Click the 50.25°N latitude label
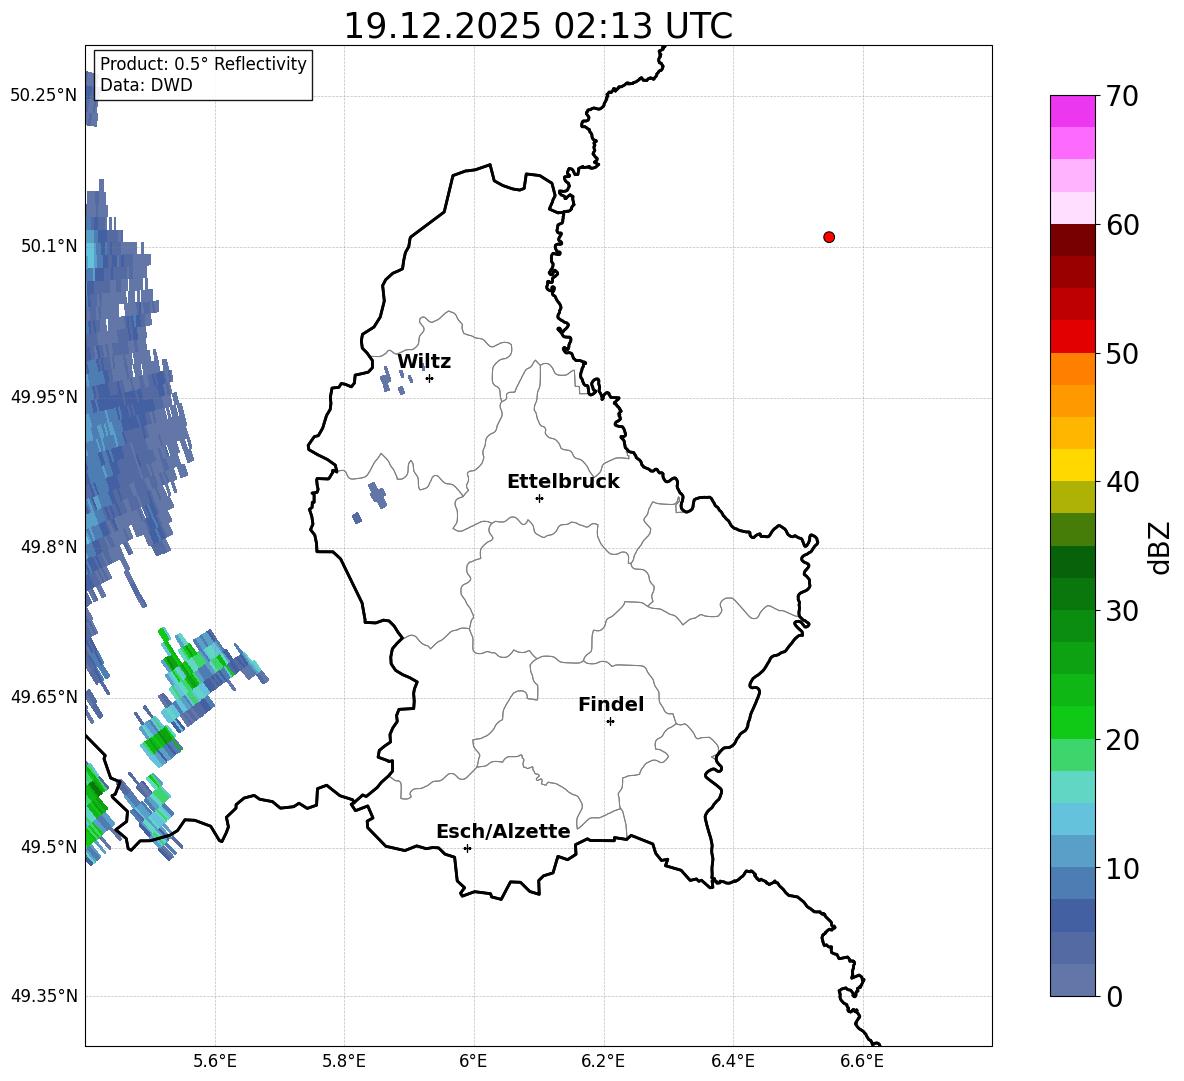 tap(44, 96)
